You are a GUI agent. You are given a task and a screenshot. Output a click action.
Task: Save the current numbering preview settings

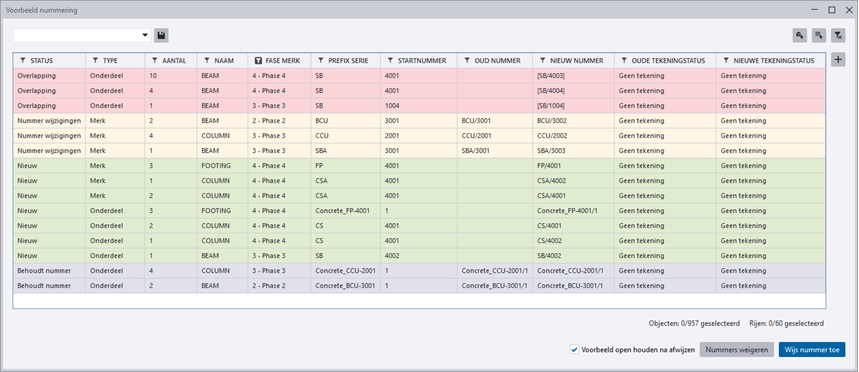click(x=161, y=36)
